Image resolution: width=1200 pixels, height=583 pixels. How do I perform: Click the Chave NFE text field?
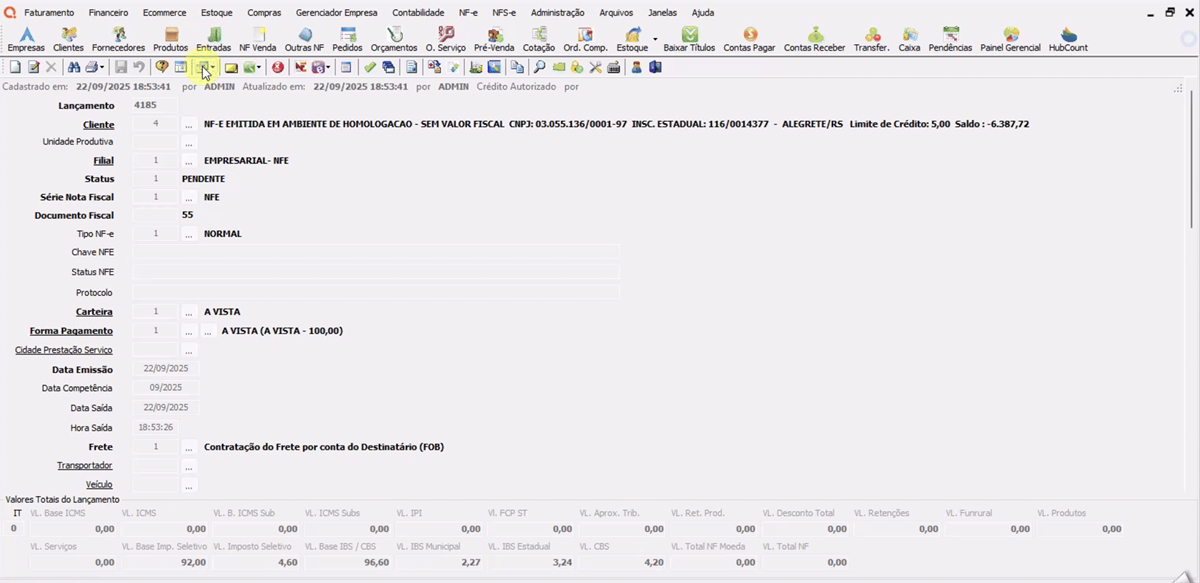[x=376, y=252]
